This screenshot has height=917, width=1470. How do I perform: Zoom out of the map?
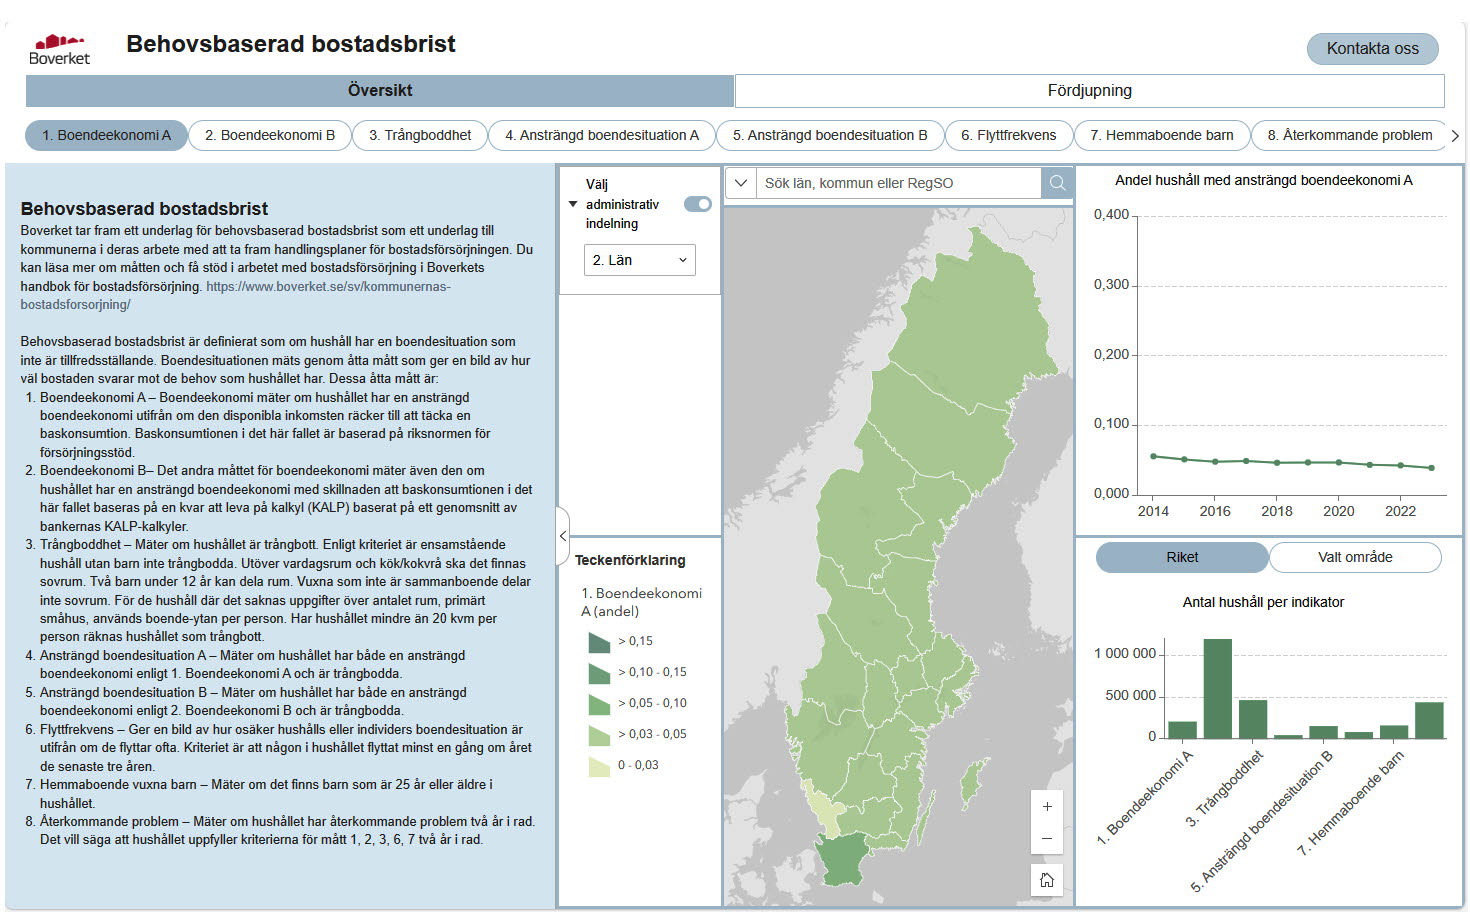click(x=1047, y=839)
